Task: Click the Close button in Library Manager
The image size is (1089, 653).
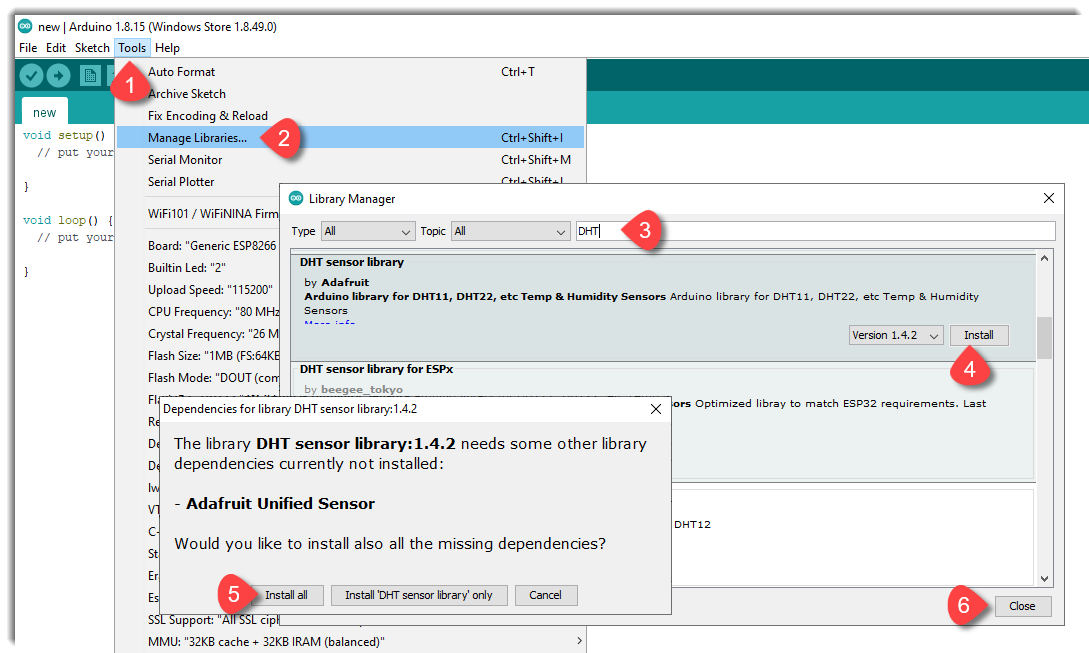Action: pos(1022,606)
